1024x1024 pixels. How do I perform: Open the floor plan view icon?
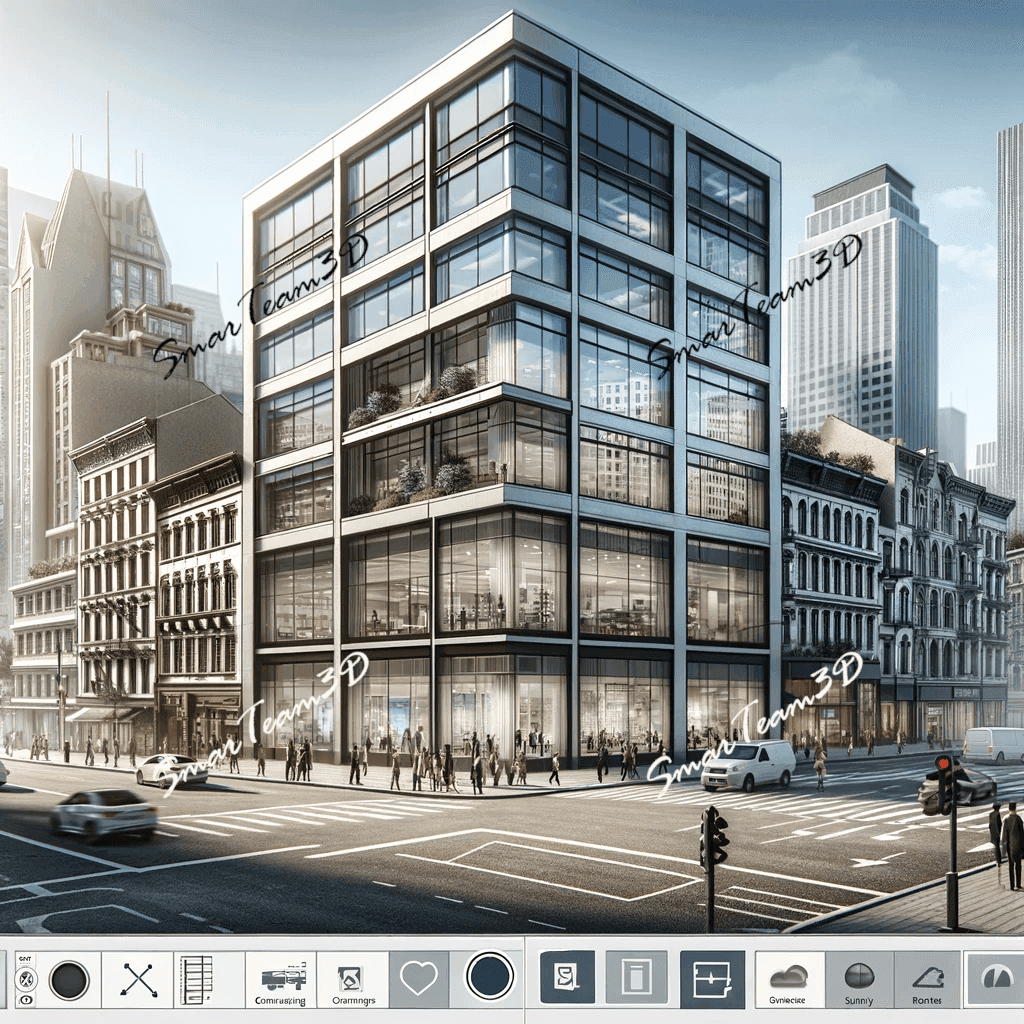(712, 978)
